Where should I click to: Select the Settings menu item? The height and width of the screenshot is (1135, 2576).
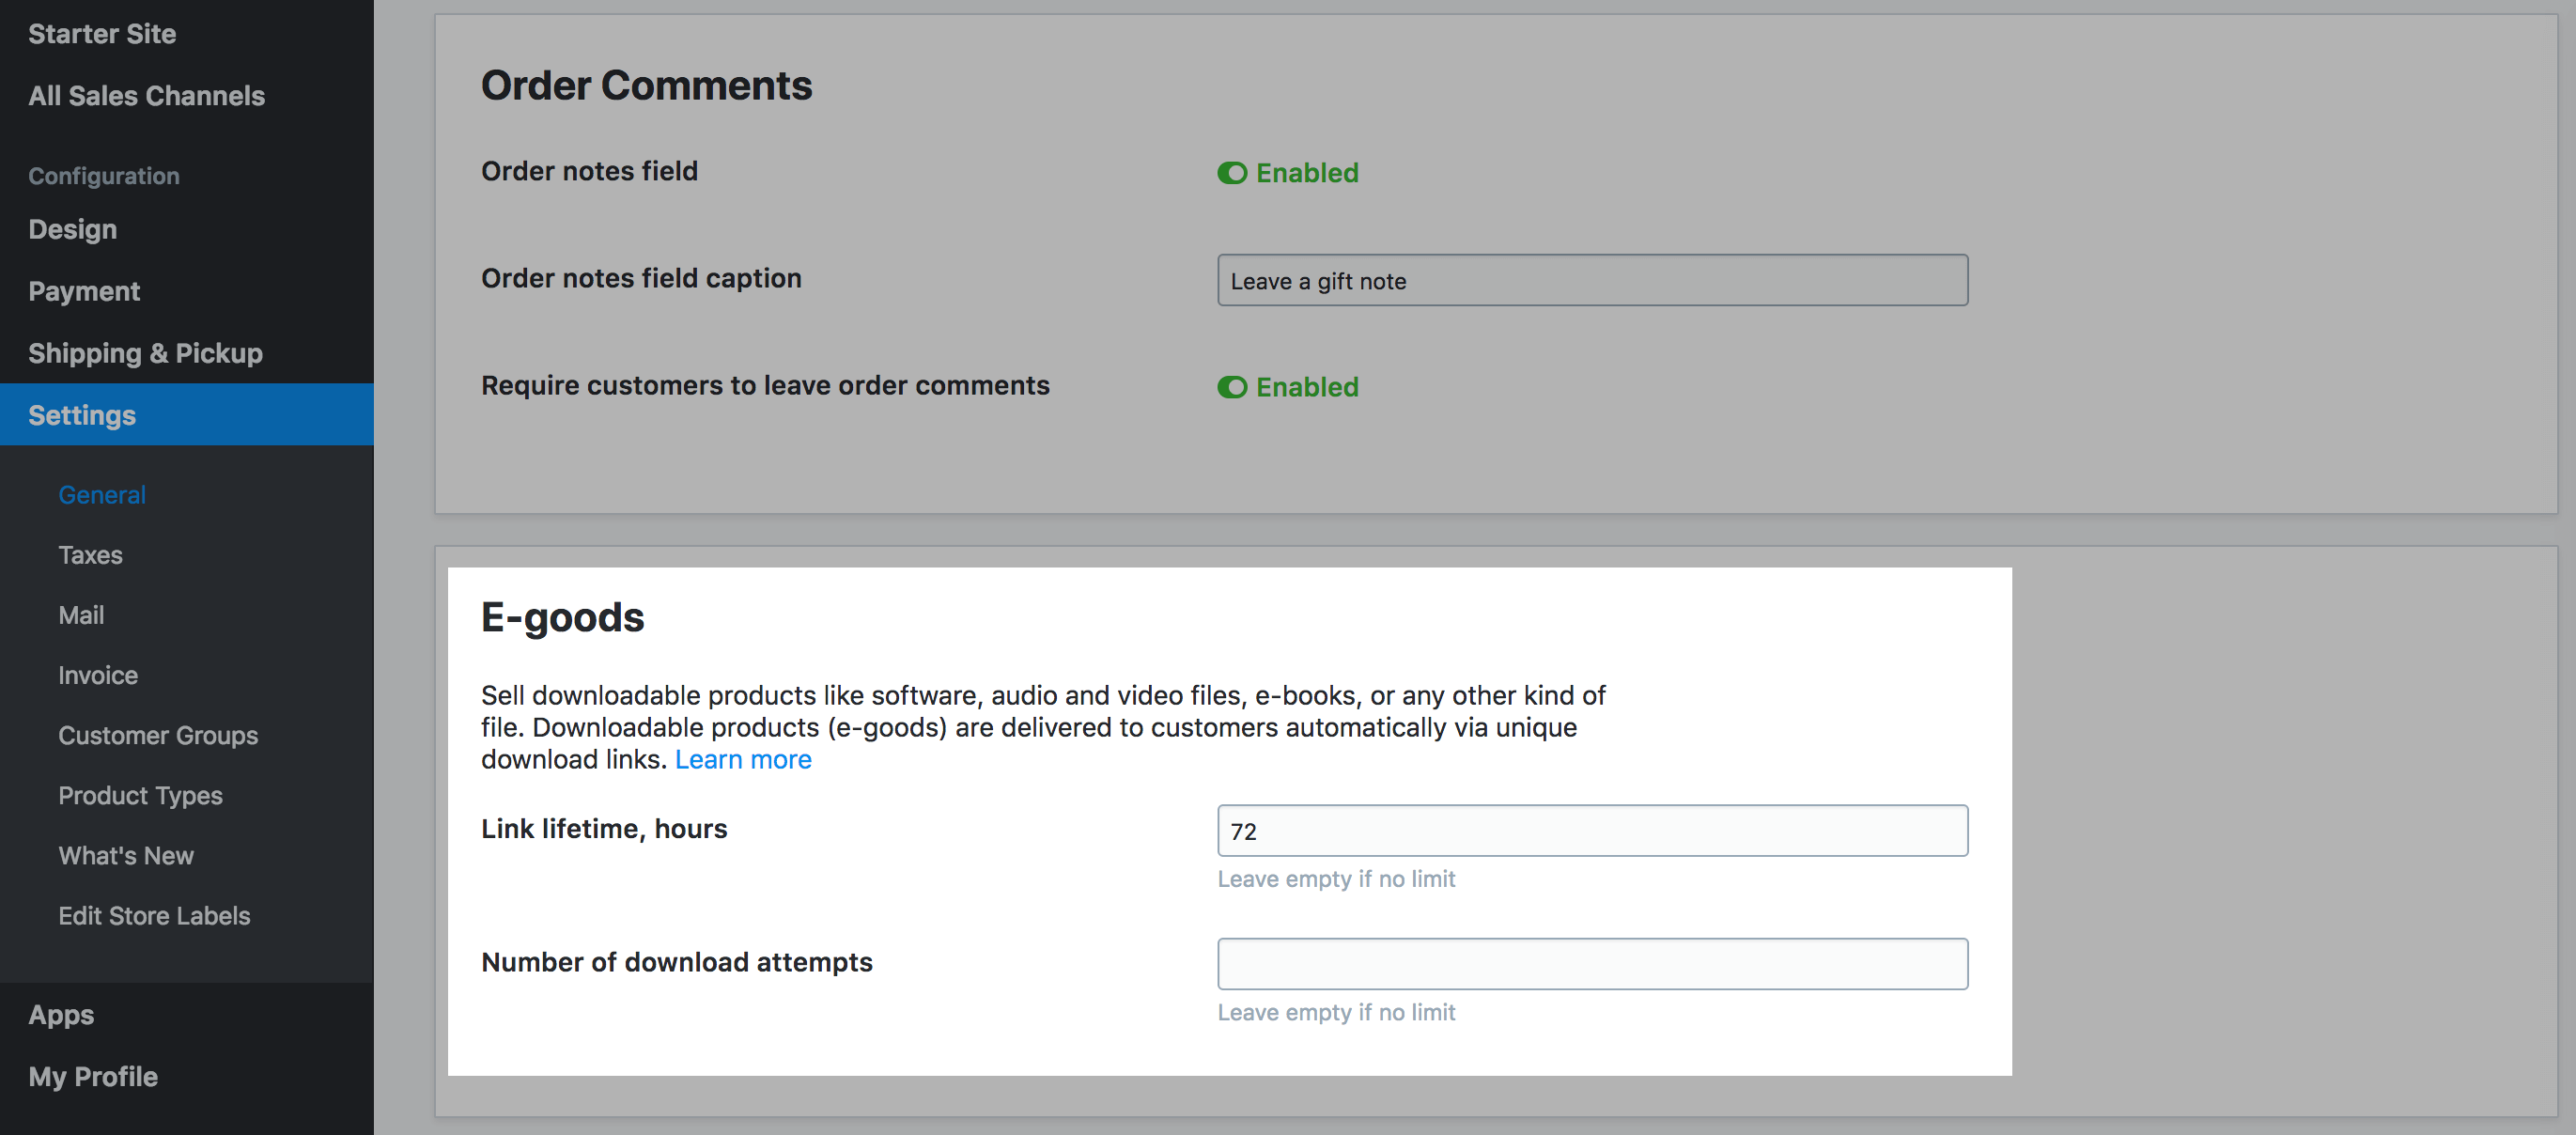click(82, 415)
